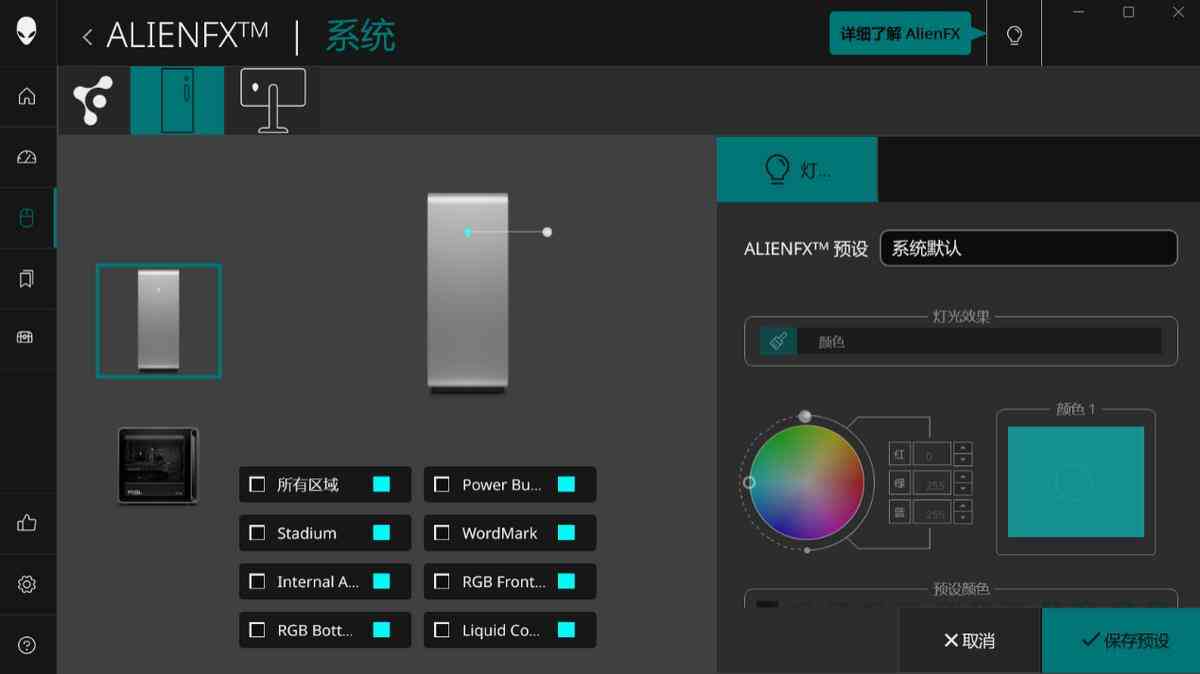Enable the 所有区域 checkbox
The image size is (1200, 674).
pyautogui.click(x=256, y=484)
